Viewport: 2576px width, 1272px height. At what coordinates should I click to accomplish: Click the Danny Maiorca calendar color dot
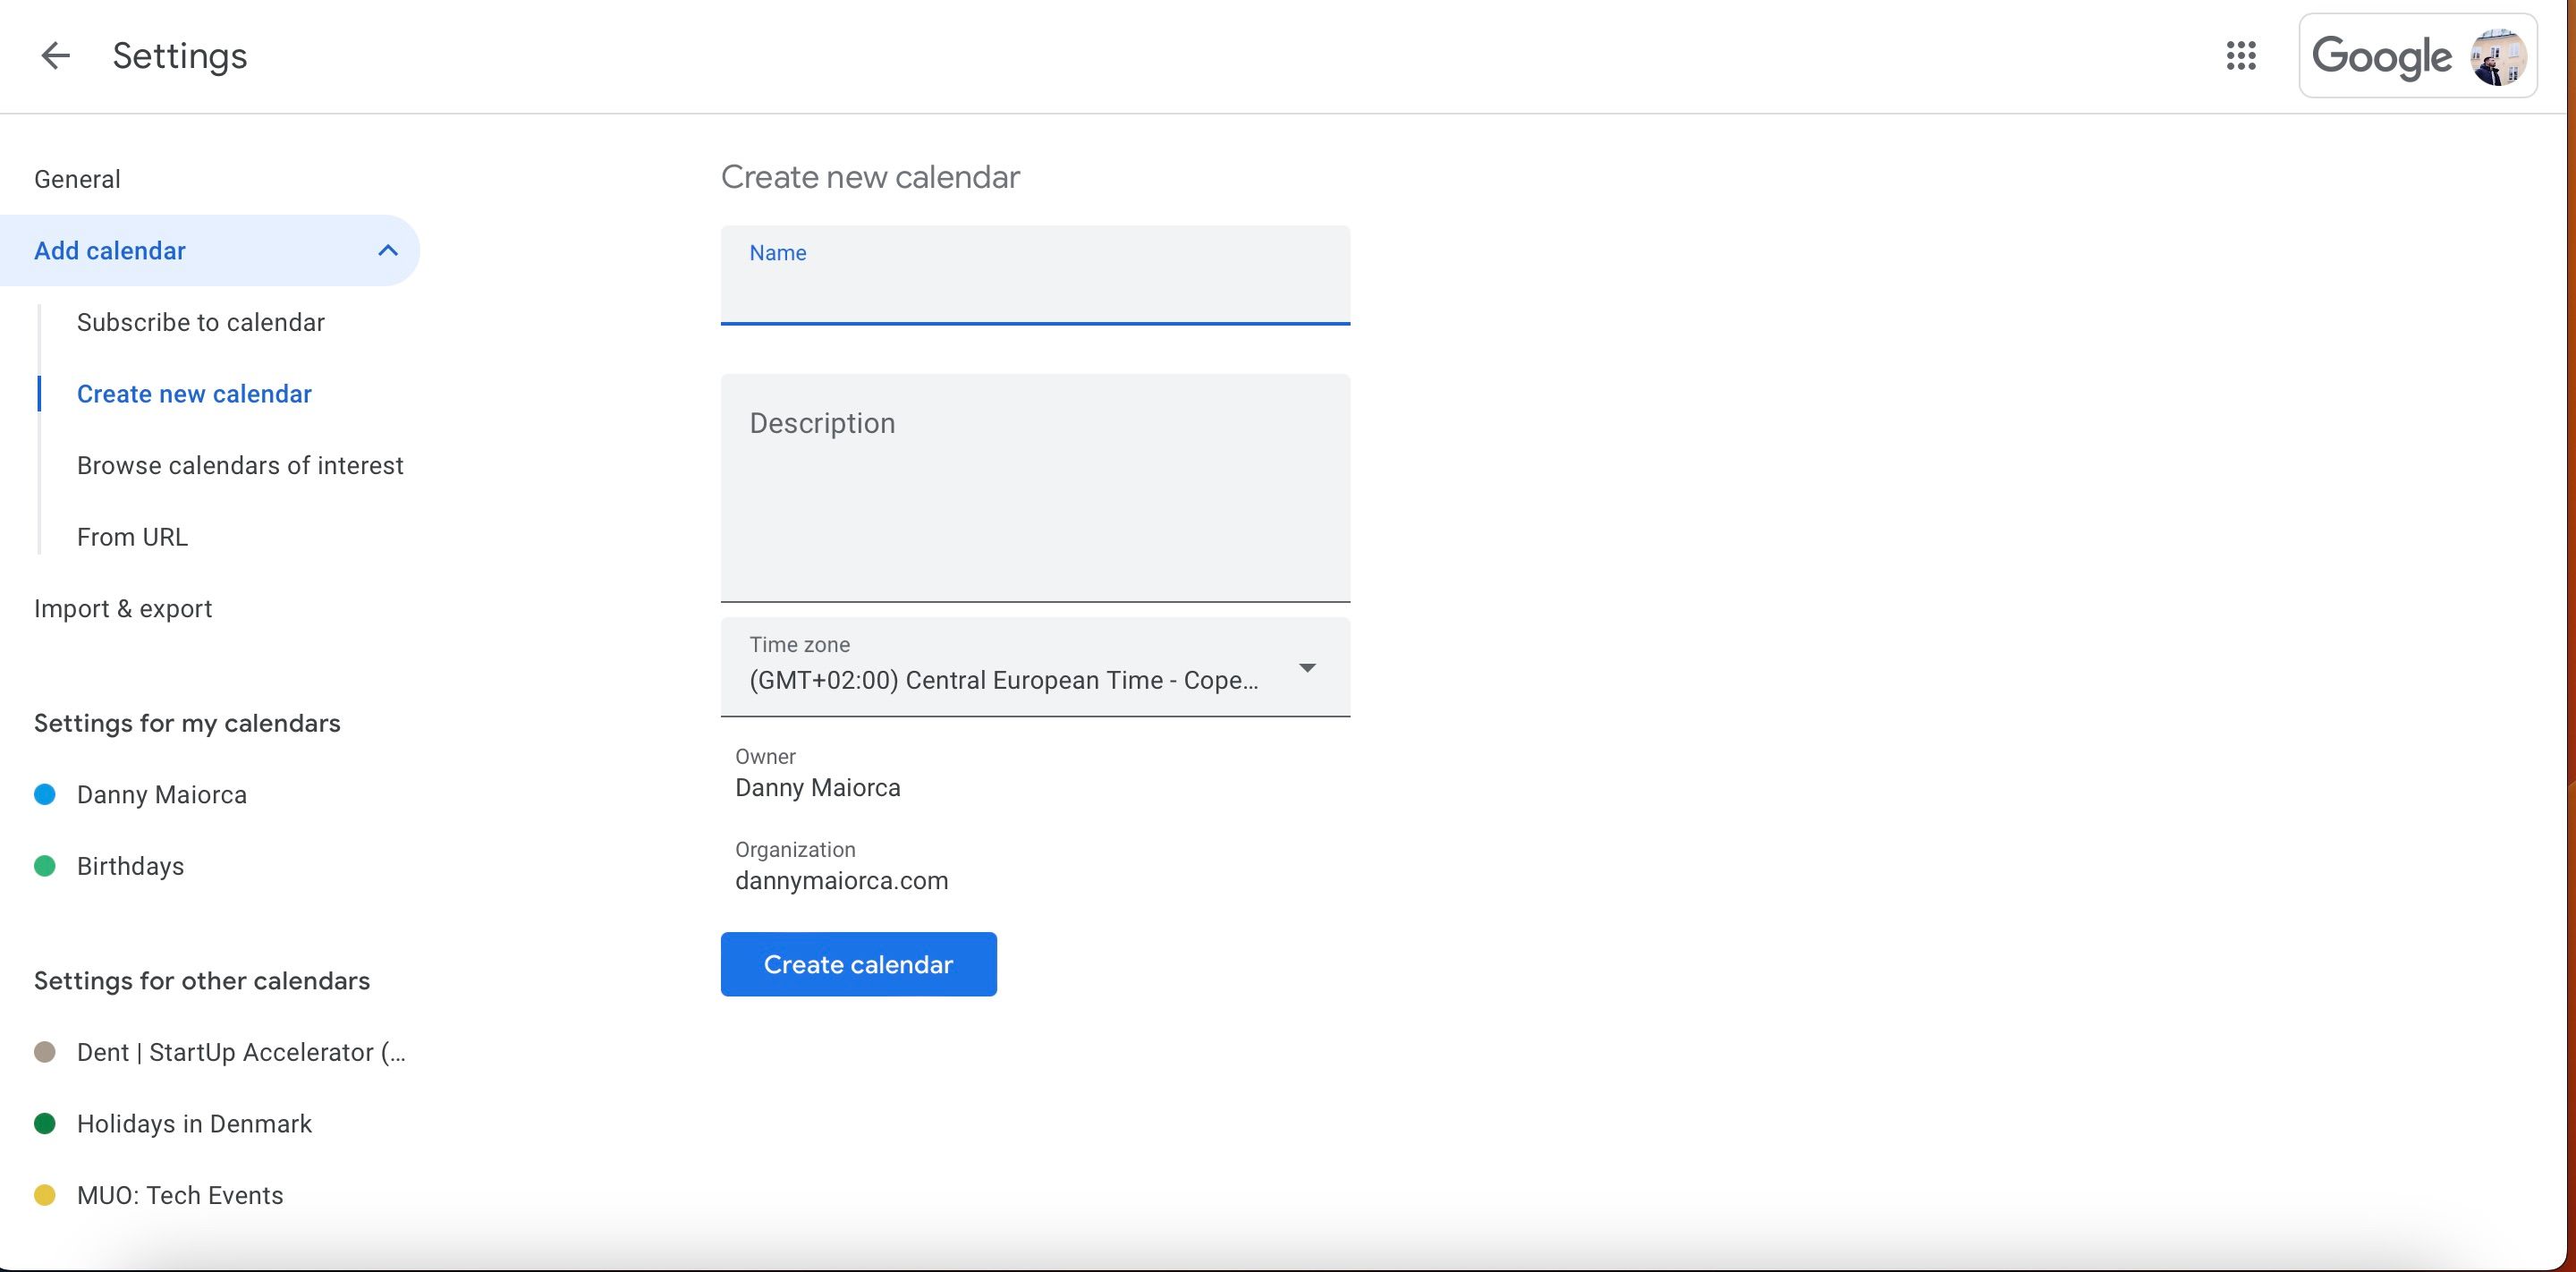point(45,794)
